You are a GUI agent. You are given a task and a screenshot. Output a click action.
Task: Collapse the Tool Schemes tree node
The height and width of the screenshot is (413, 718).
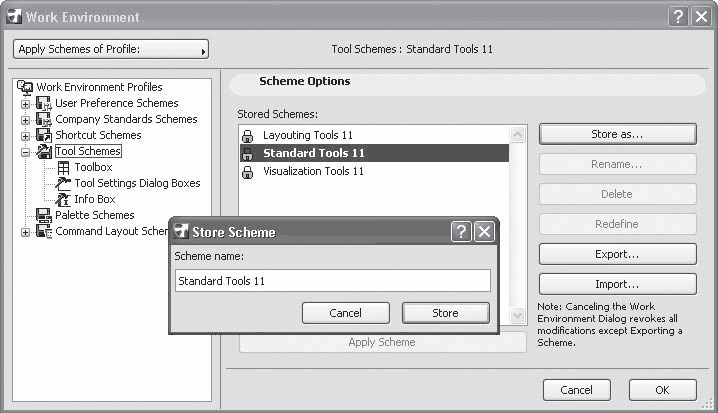pos(25,152)
